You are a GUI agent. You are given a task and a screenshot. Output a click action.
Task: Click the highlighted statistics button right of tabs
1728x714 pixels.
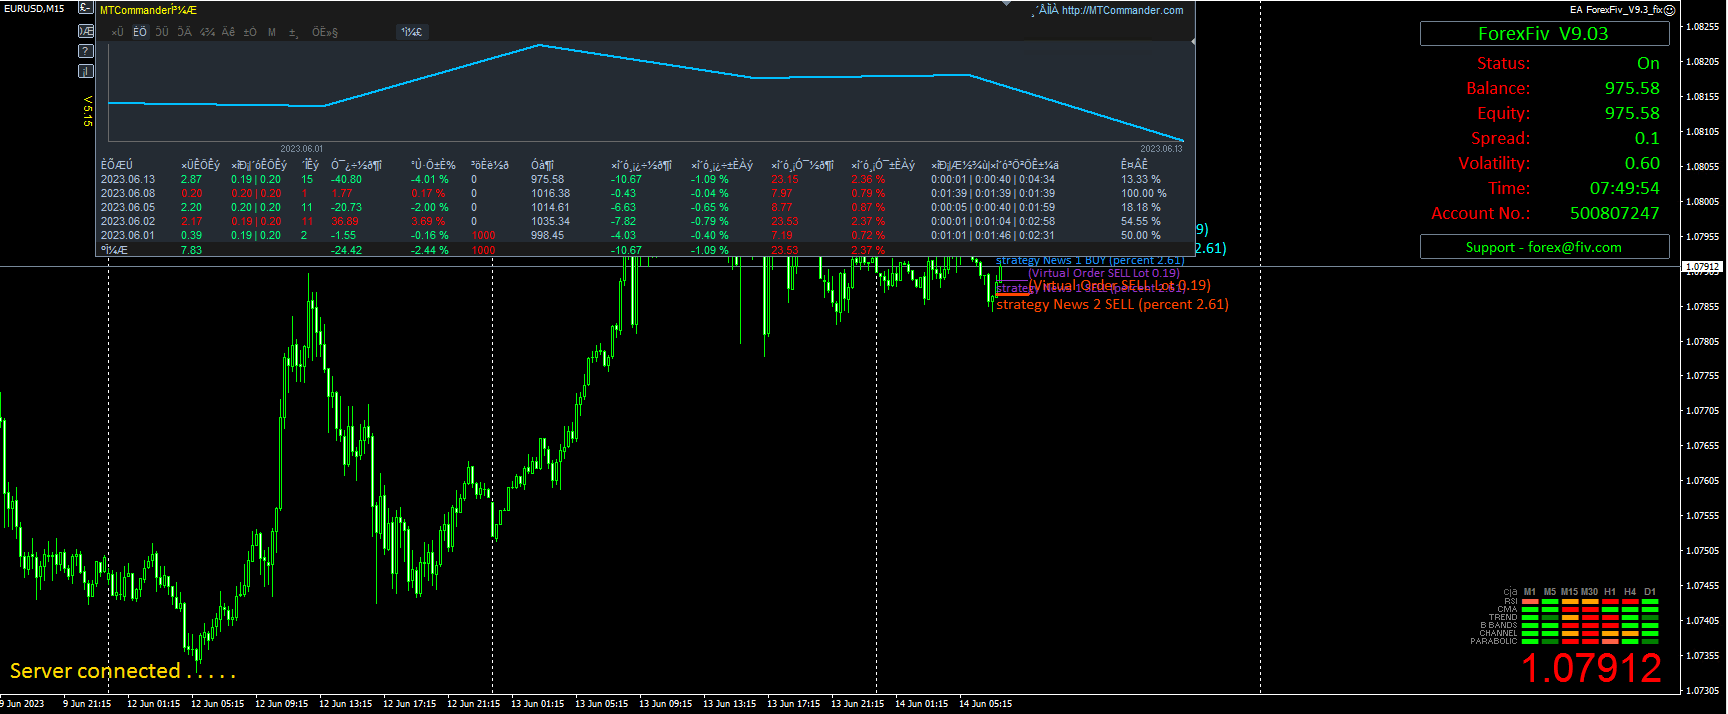[412, 32]
